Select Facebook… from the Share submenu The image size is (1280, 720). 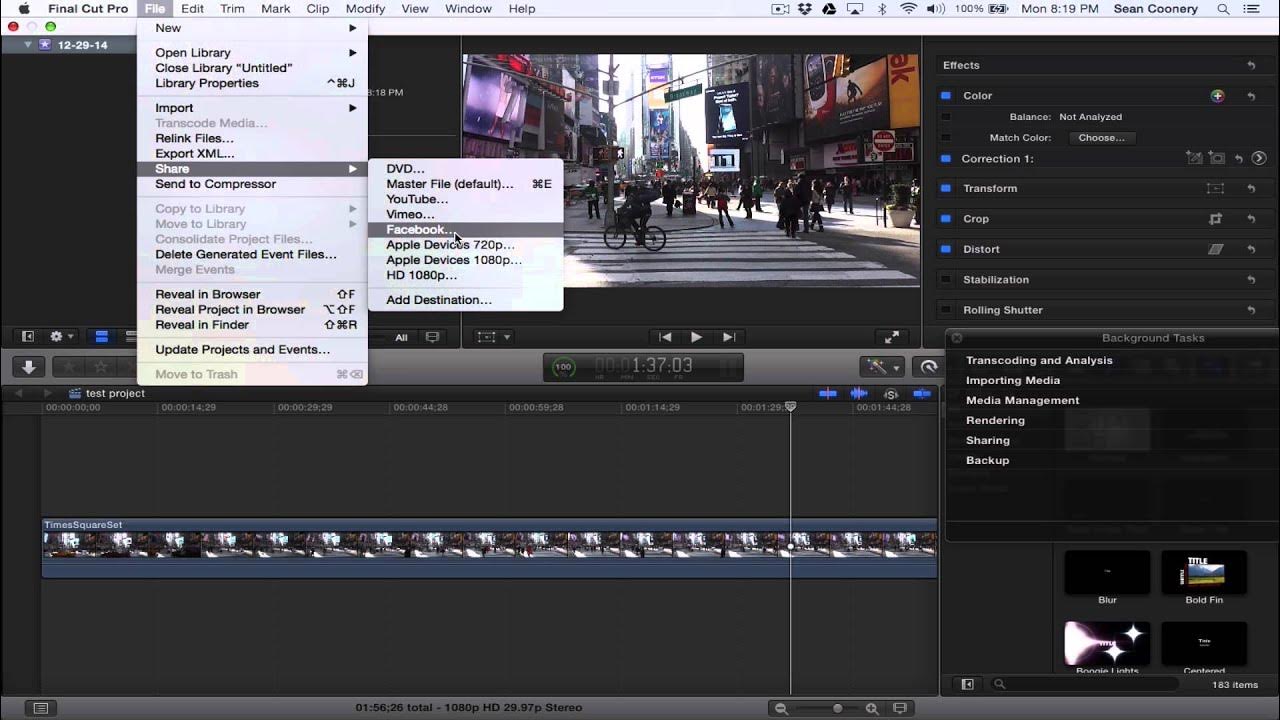point(466,230)
